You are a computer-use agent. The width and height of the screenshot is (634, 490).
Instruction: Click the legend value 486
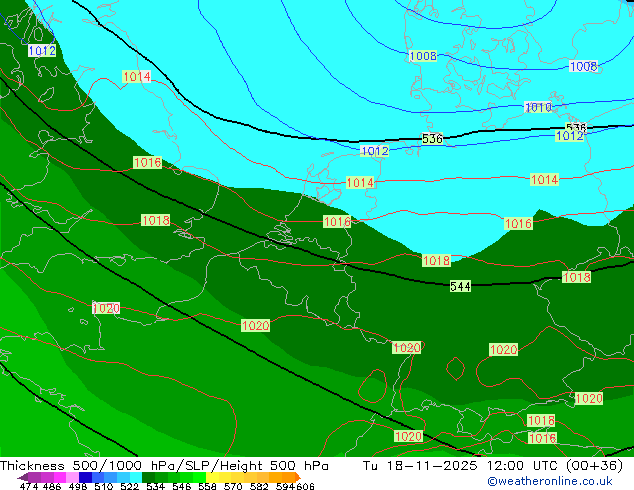pyautogui.click(x=51, y=486)
